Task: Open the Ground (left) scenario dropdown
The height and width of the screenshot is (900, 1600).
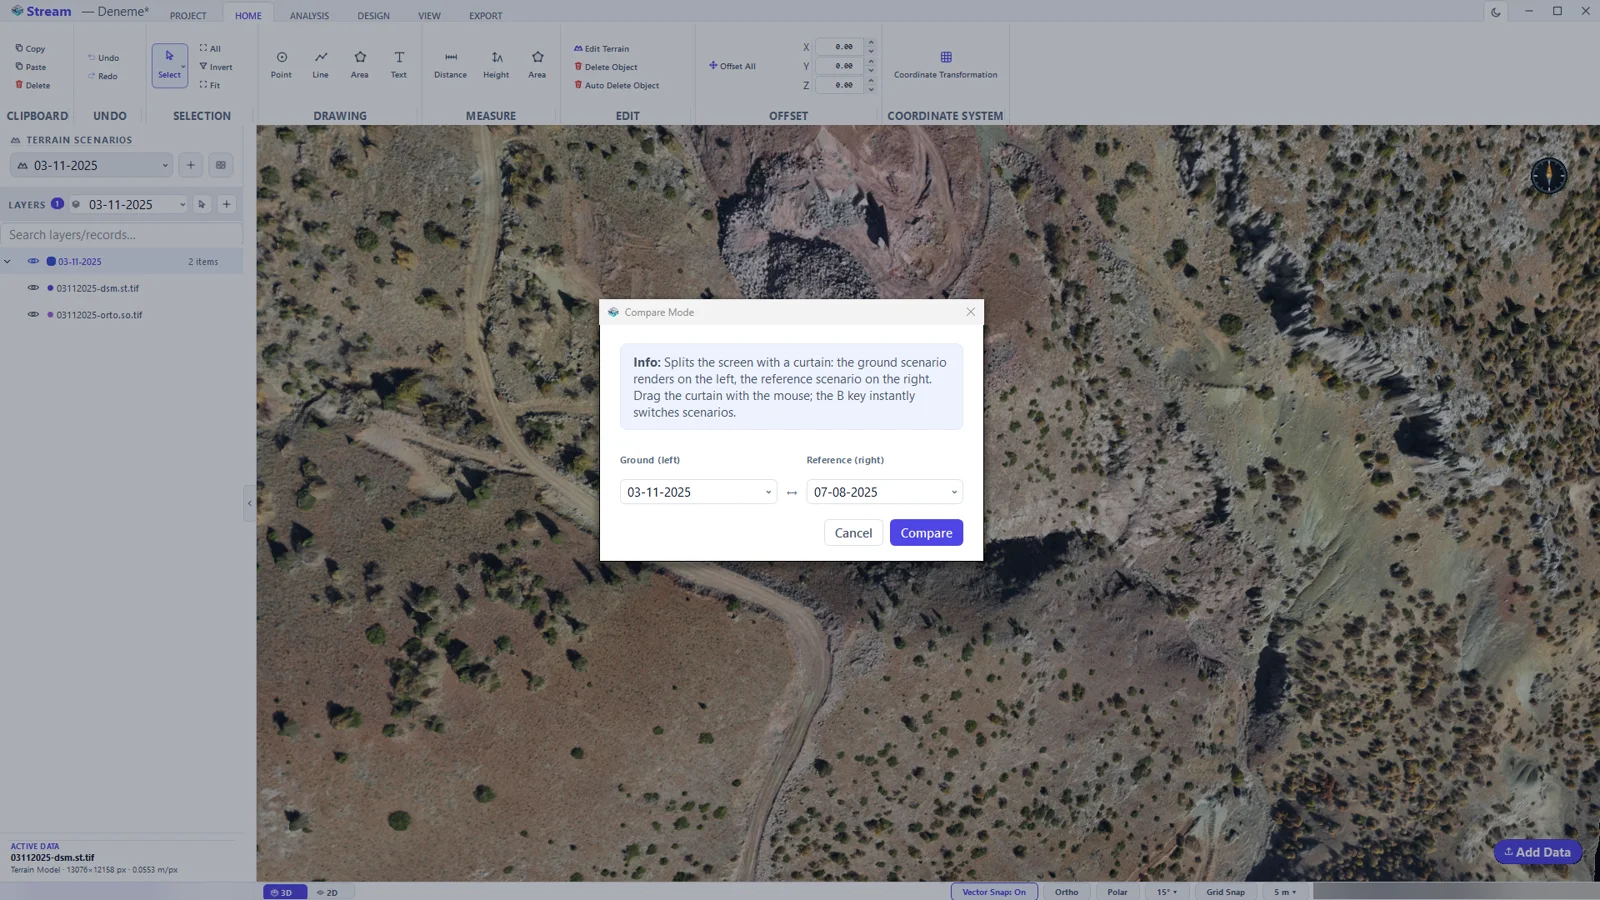Action: (x=698, y=492)
